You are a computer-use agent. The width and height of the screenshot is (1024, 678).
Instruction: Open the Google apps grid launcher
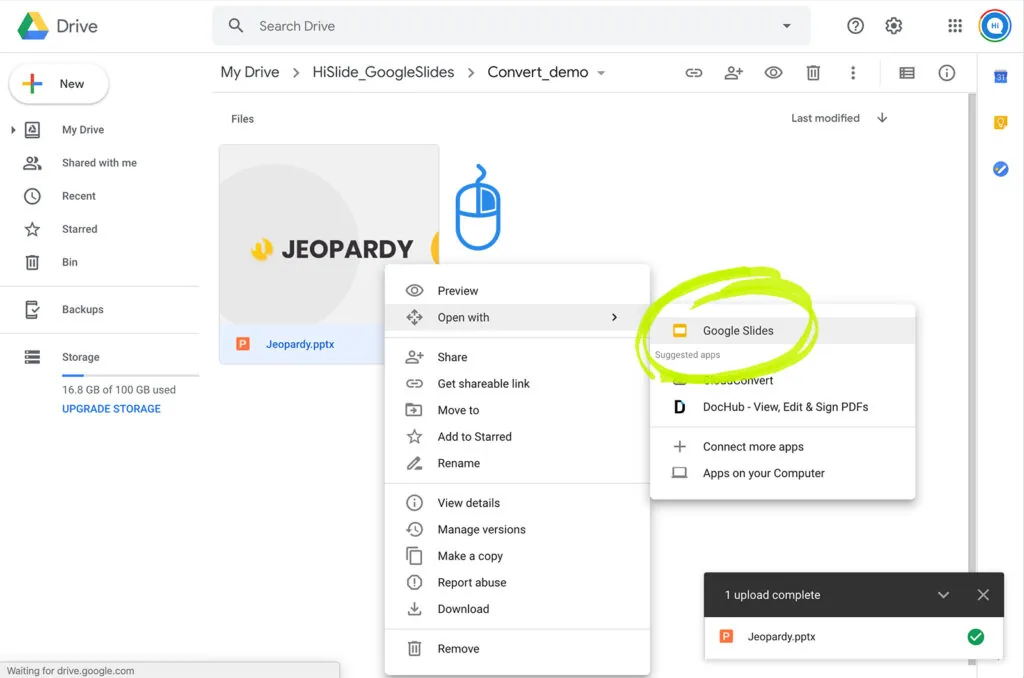[x=955, y=26]
